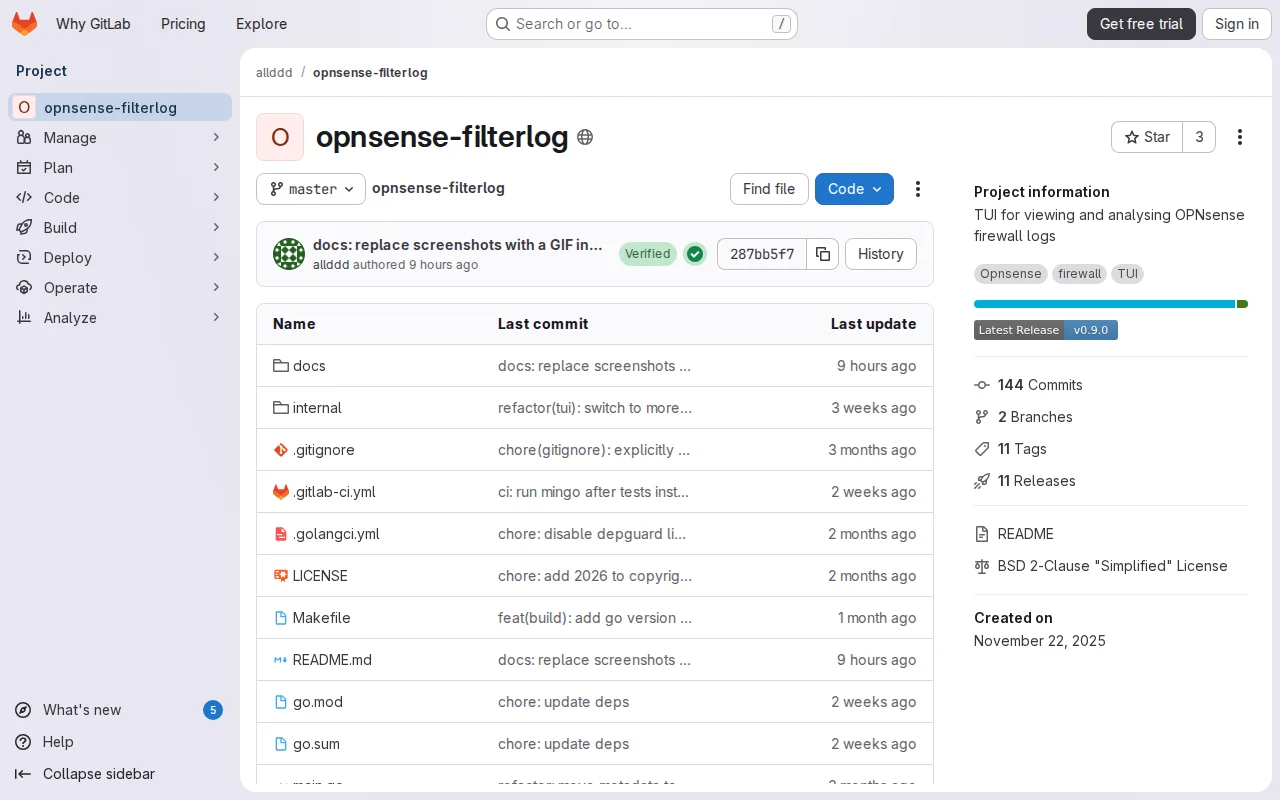Image resolution: width=1280 pixels, height=800 pixels.
Task: Click the .gitignore file icon
Action: point(281,450)
